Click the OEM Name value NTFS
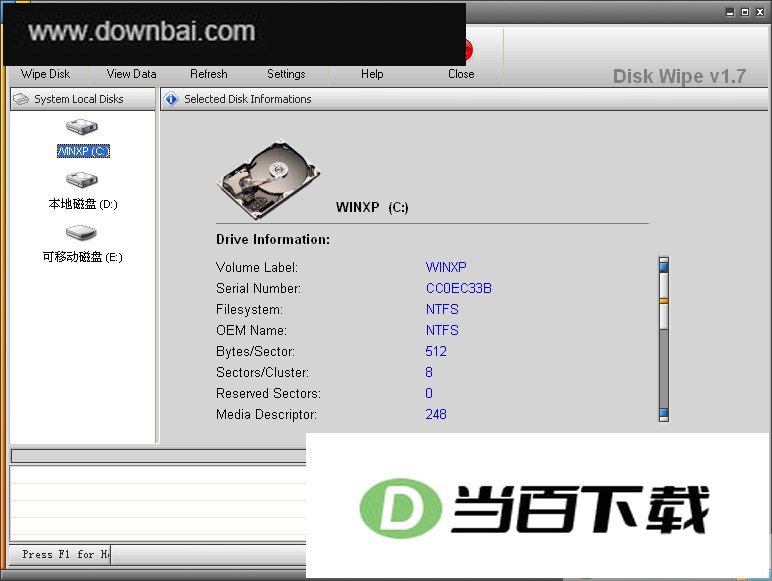Screen dimensions: 772x581 coord(442,330)
